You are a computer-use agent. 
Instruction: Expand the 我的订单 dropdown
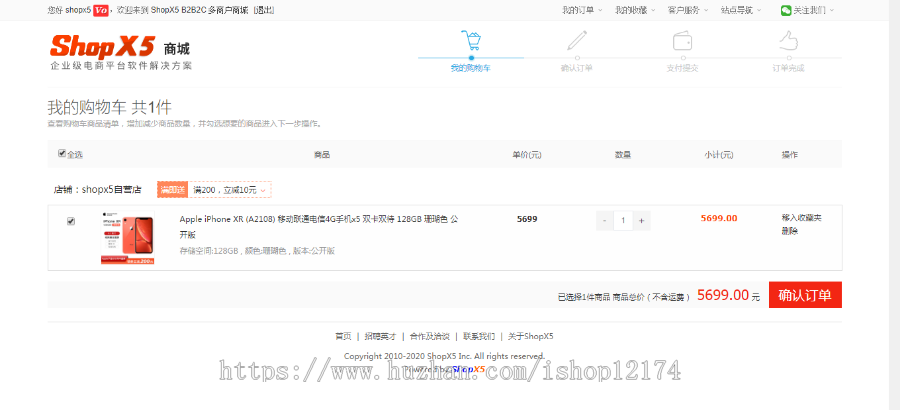click(x=583, y=10)
